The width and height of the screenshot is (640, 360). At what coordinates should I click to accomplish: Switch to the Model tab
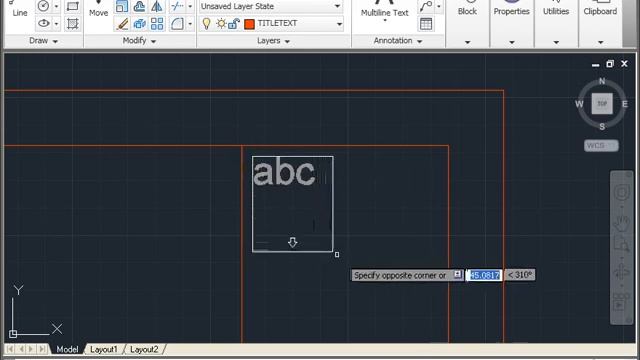[x=67, y=349]
